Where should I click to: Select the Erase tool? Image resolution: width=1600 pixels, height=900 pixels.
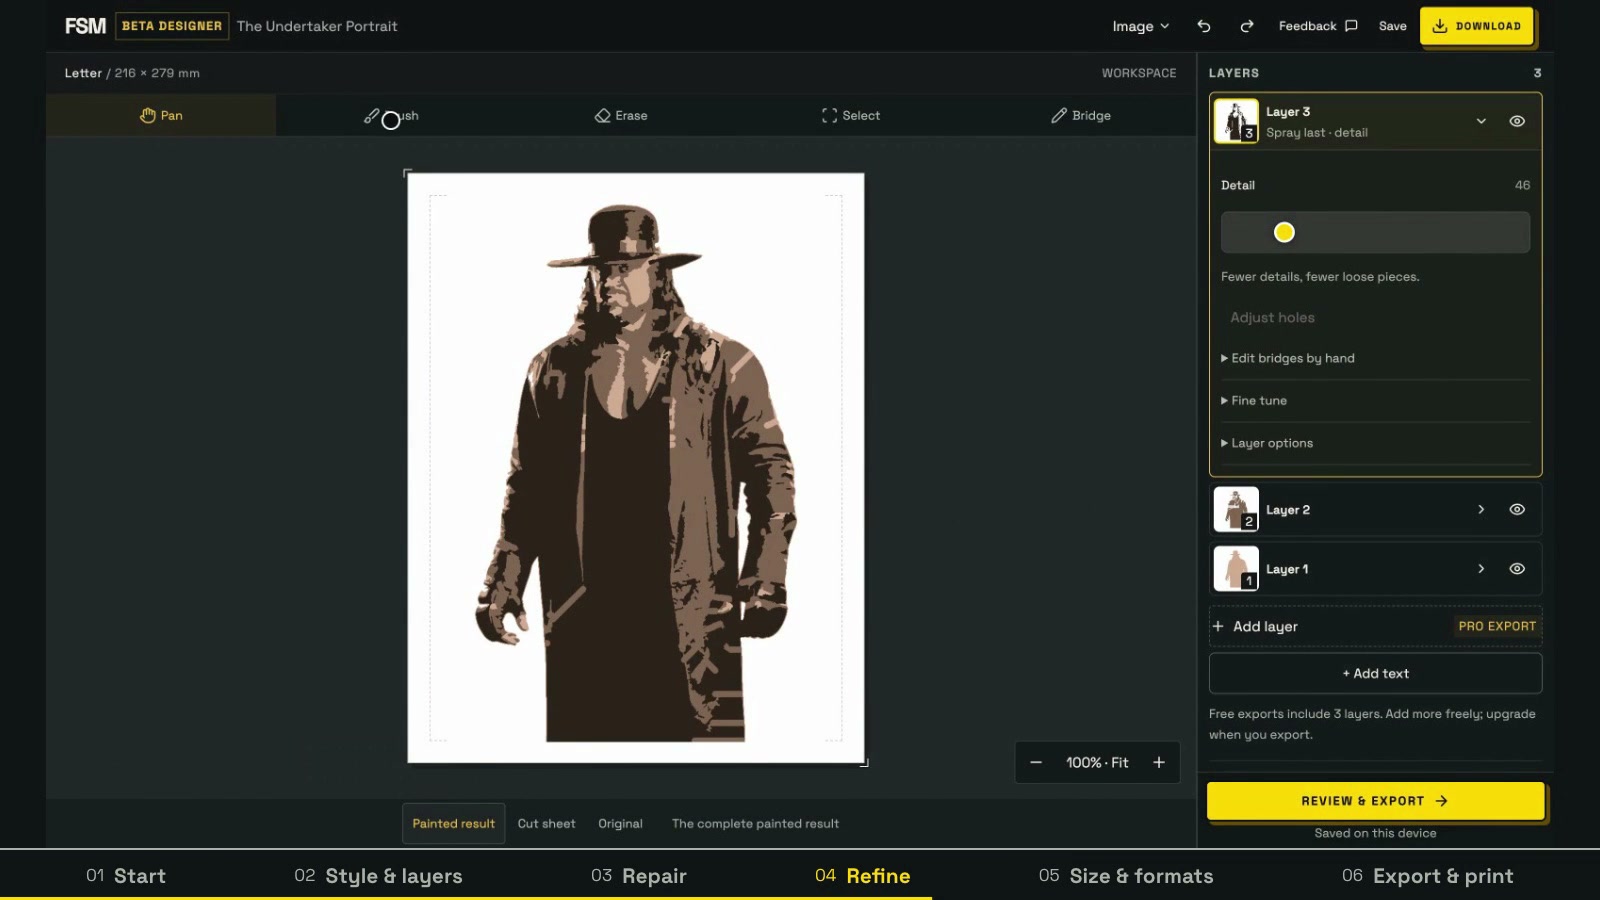[x=620, y=115]
